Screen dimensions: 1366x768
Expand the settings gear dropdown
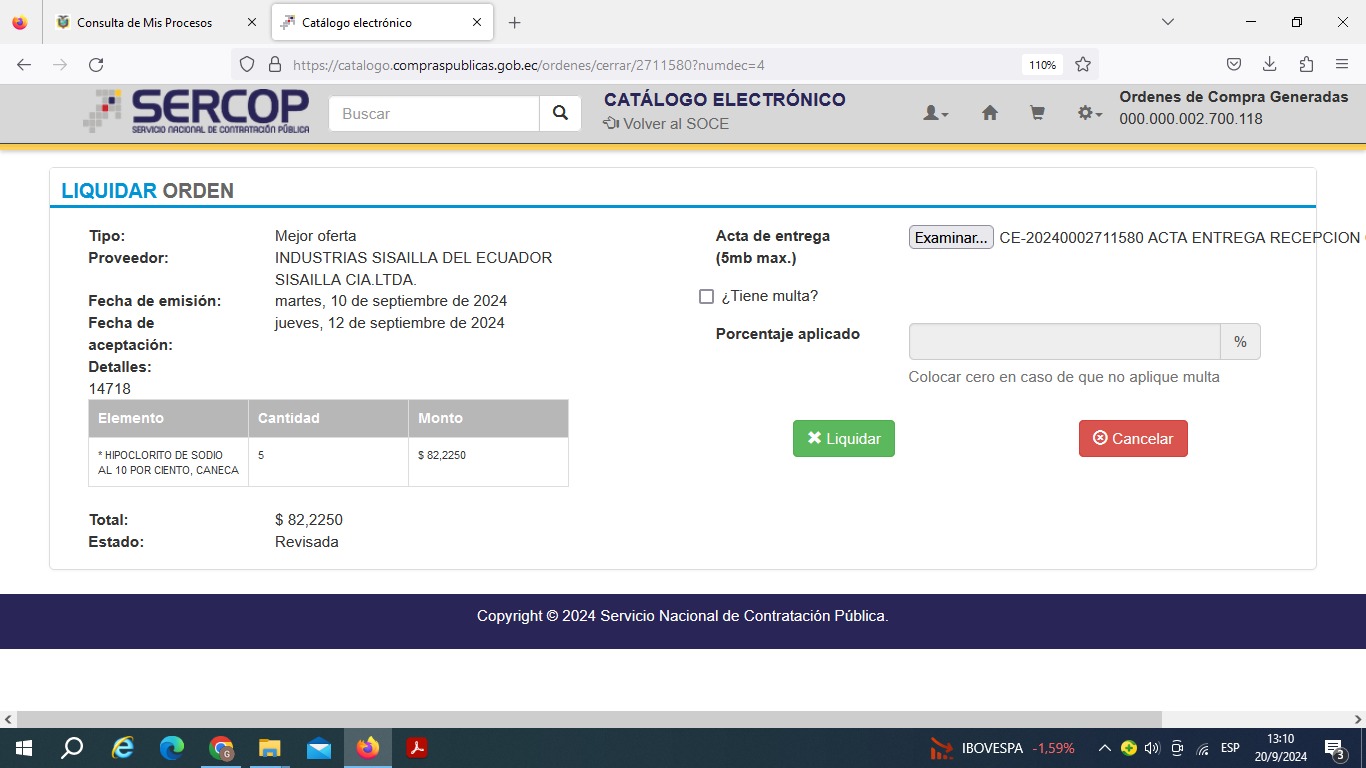[1089, 114]
